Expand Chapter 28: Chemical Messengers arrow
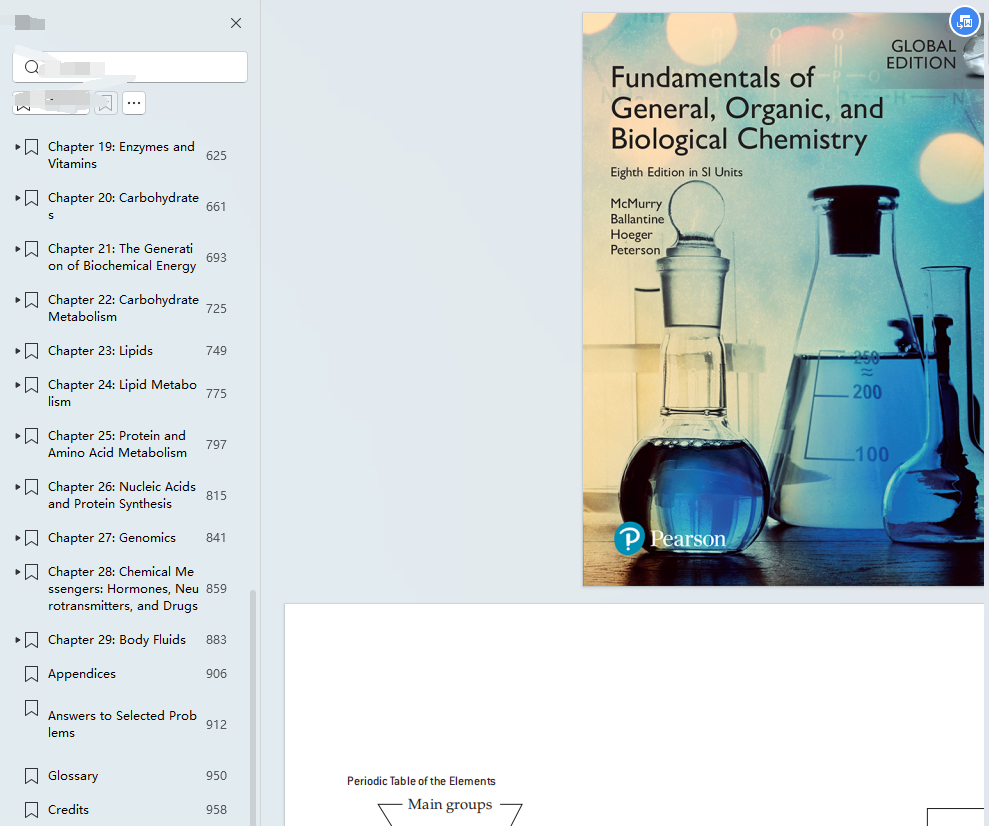The height and width of the screenshot is (826, 989). 18,573
